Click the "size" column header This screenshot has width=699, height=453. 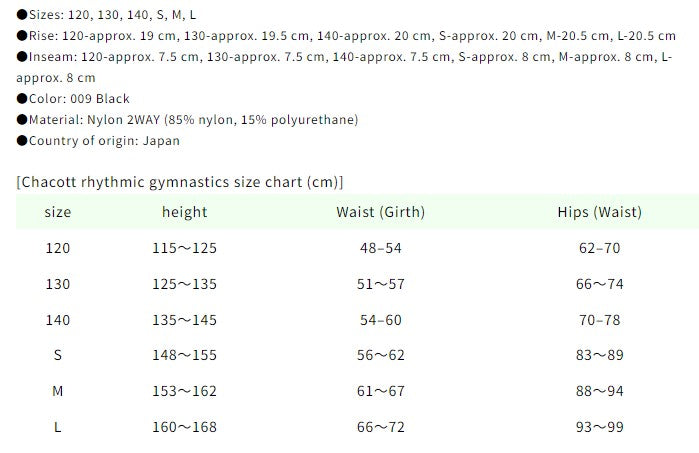(58, 212)
